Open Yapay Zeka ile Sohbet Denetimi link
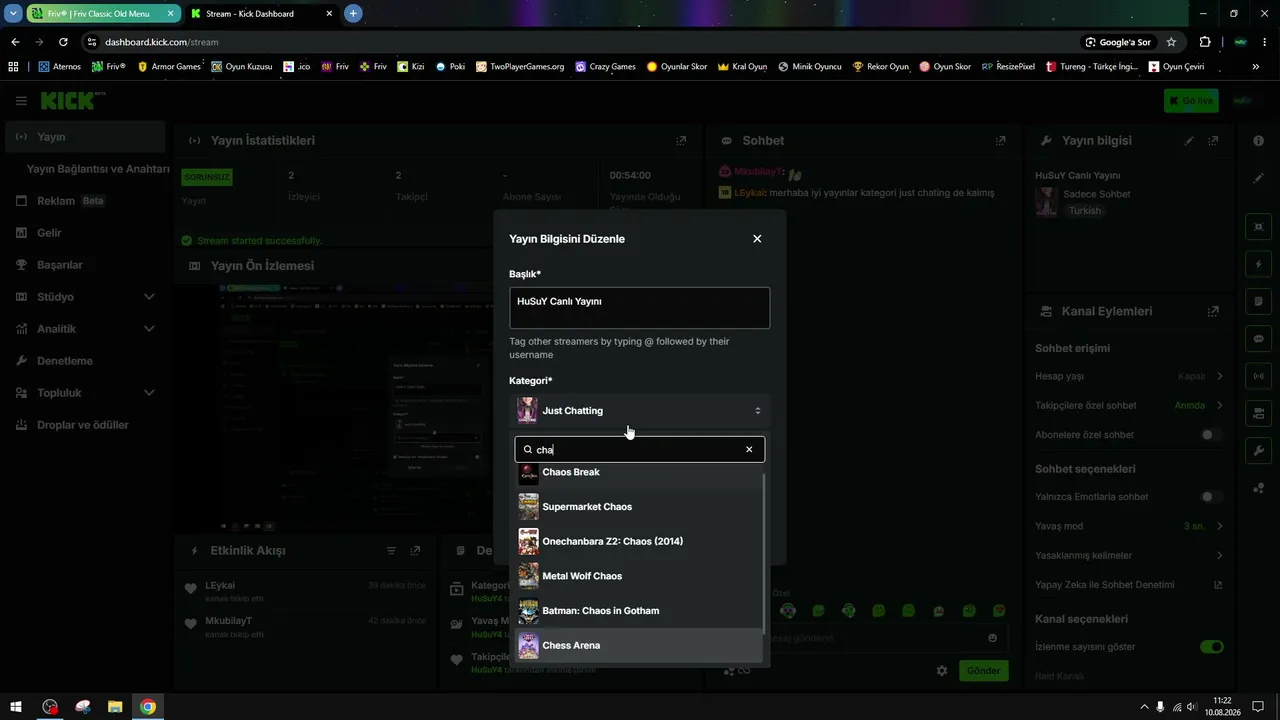 1218,585
